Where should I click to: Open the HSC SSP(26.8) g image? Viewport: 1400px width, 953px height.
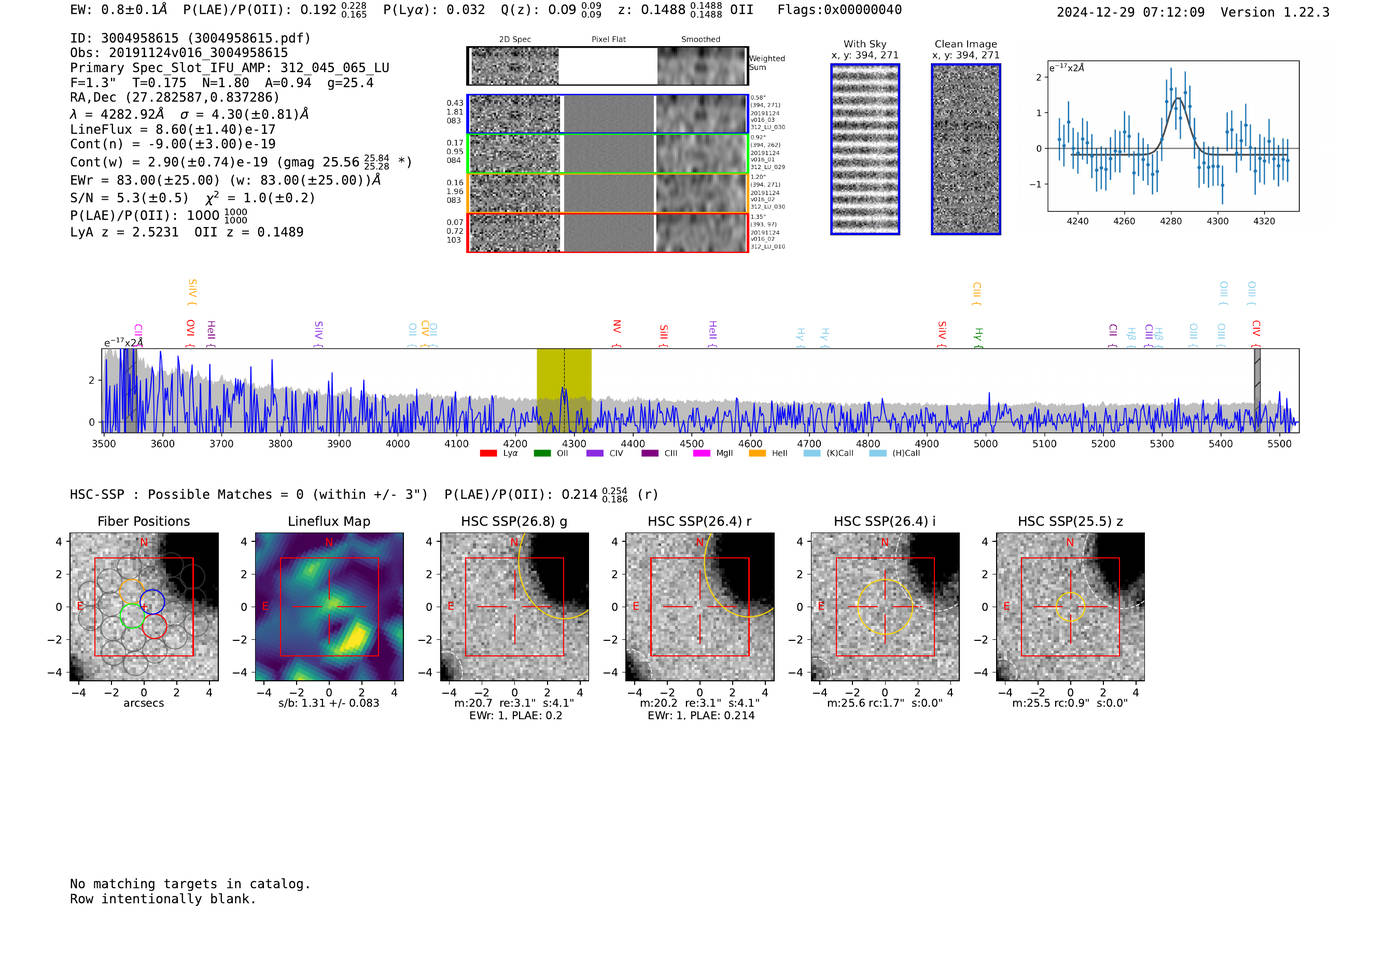(514, 607)
